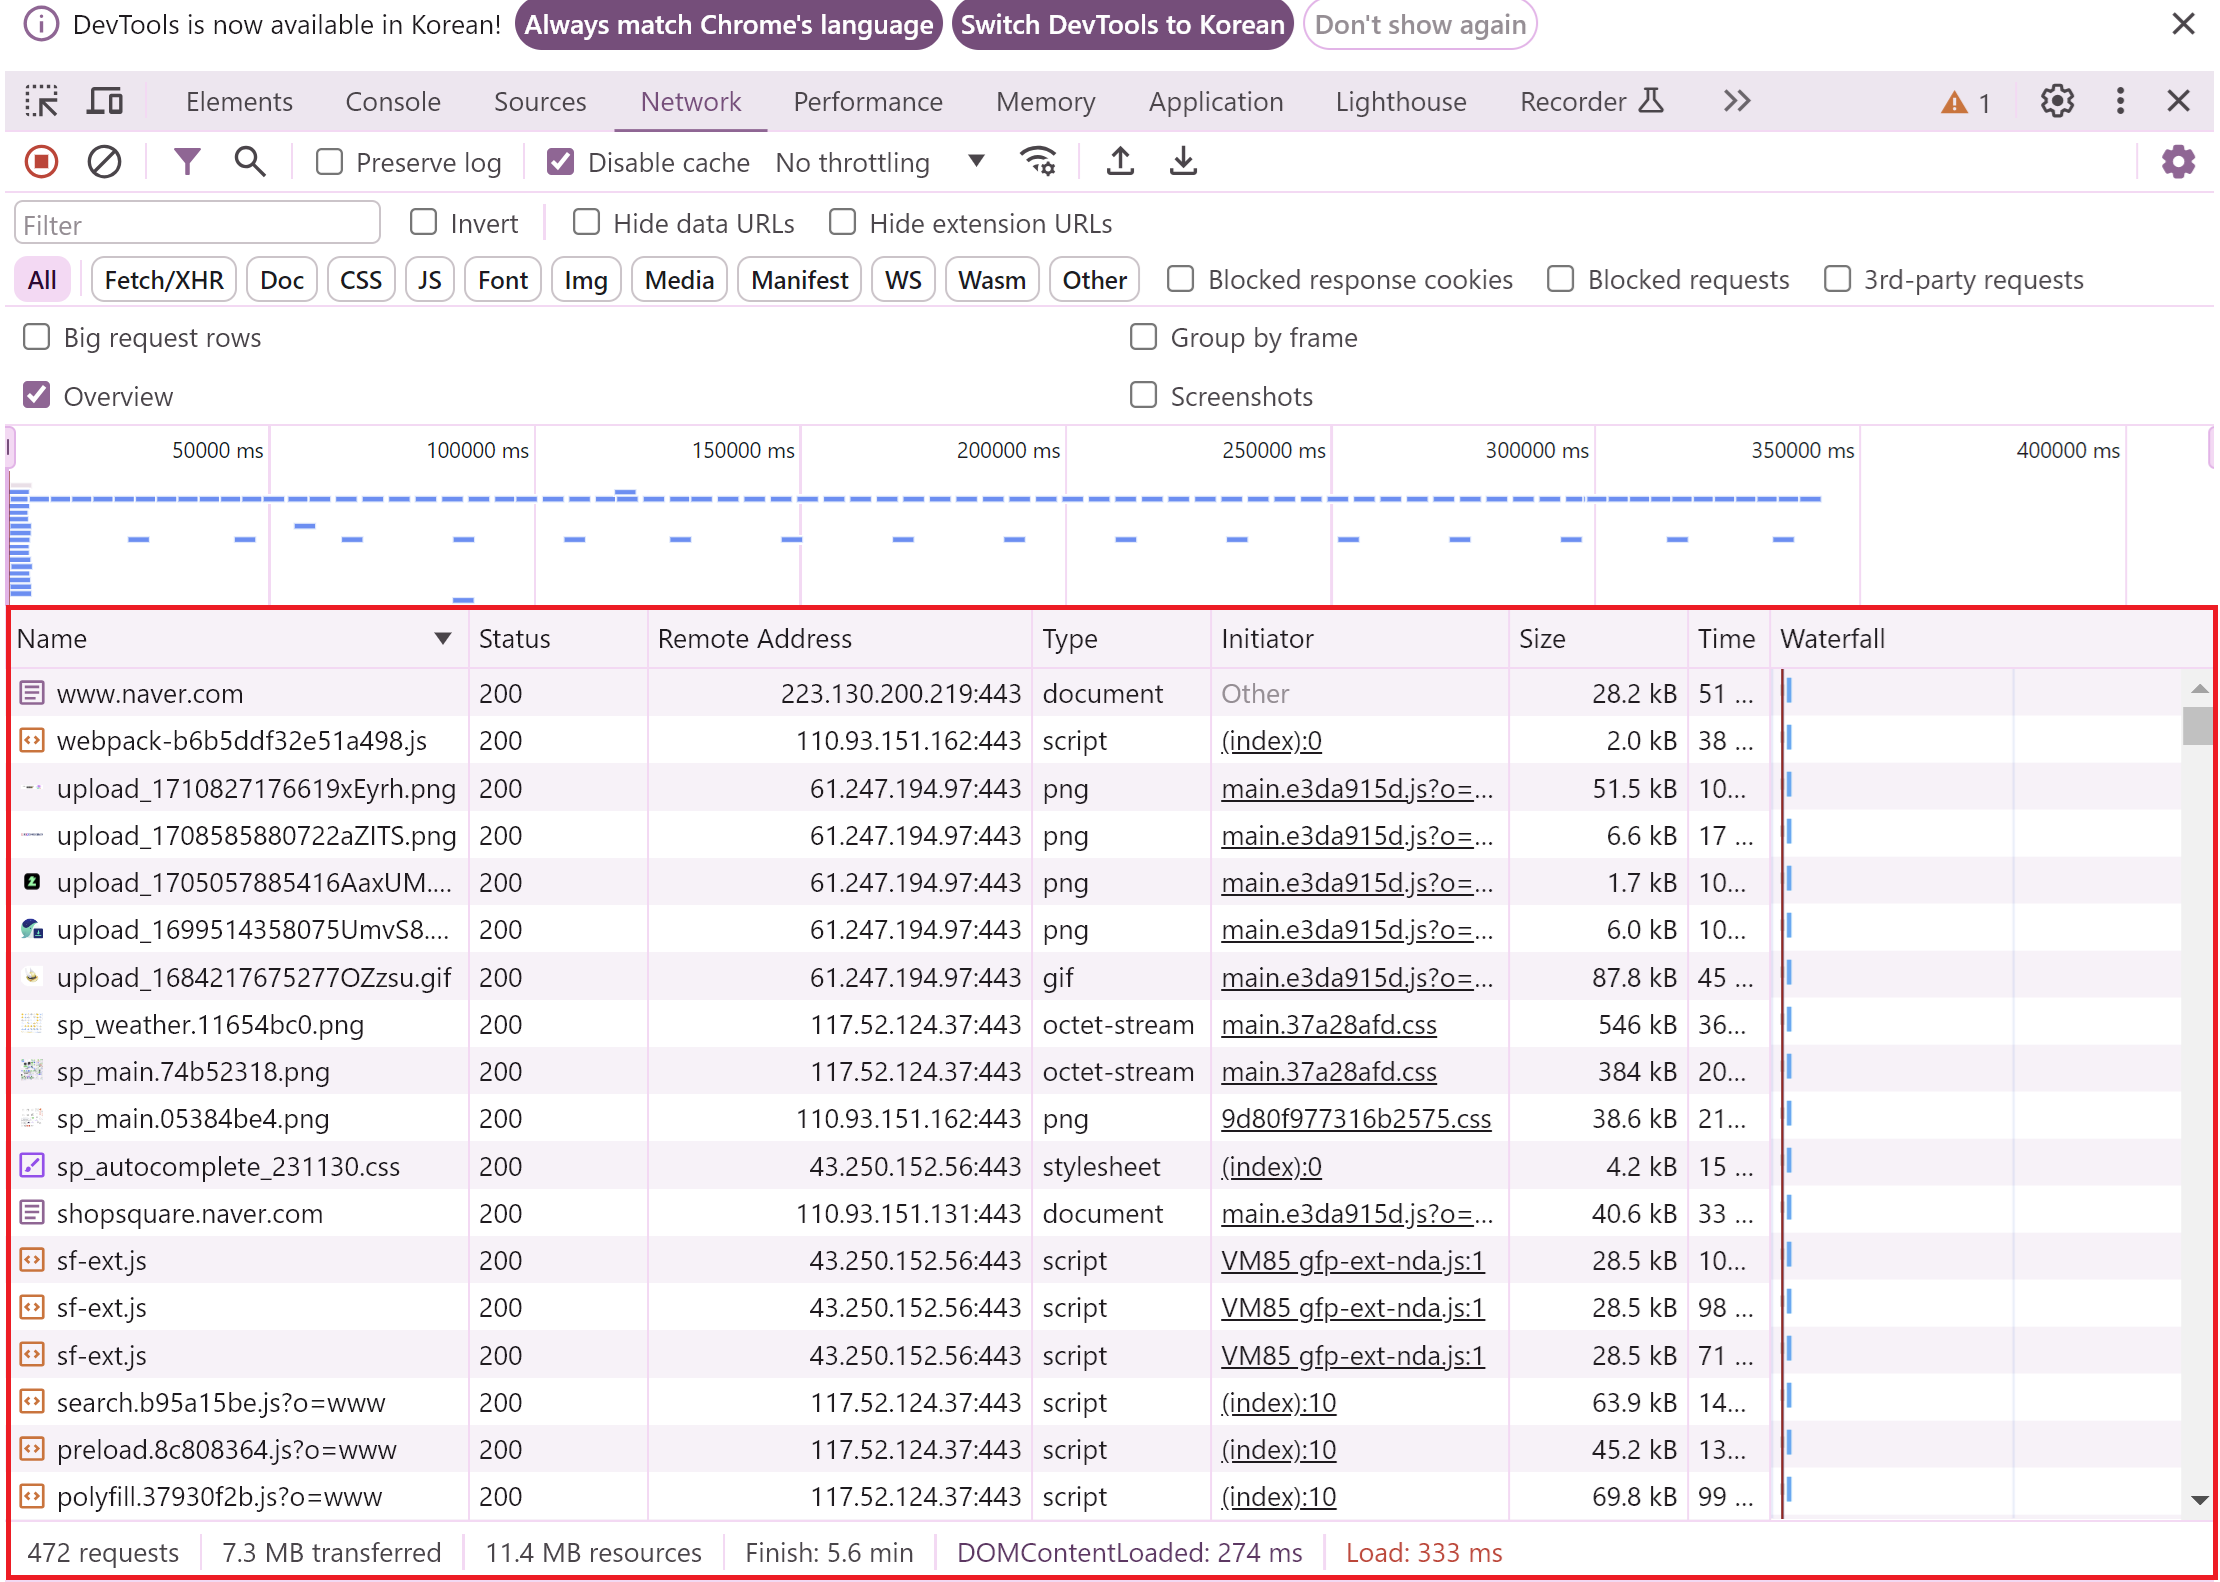Clear the network log

(x=104, y=162)
